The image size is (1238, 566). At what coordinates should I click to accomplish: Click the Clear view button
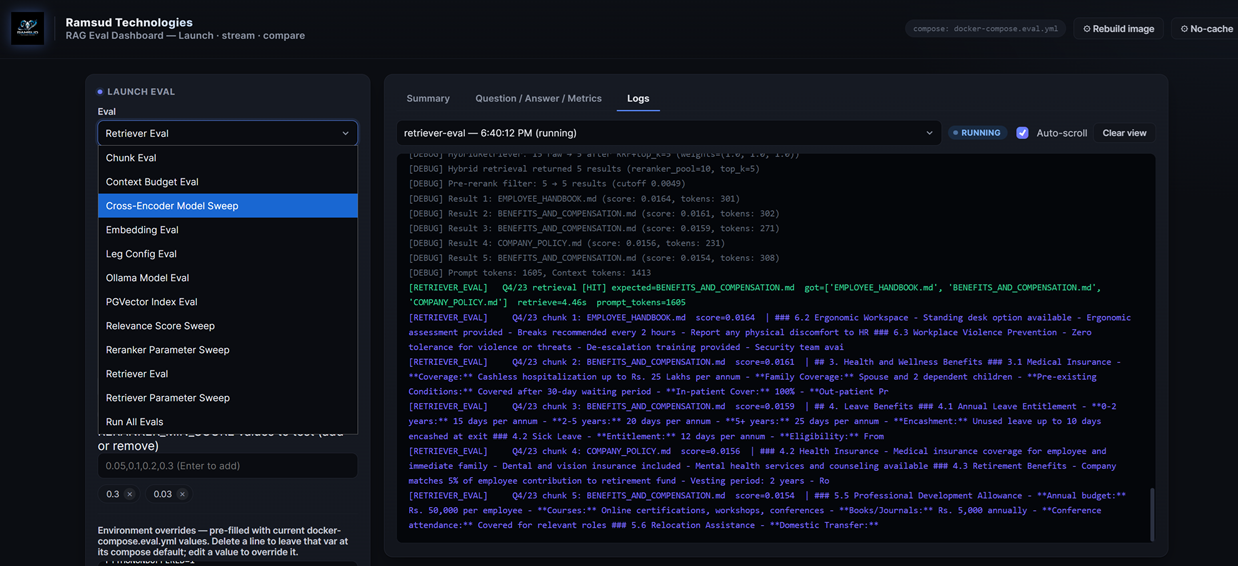click(1124, 133)
